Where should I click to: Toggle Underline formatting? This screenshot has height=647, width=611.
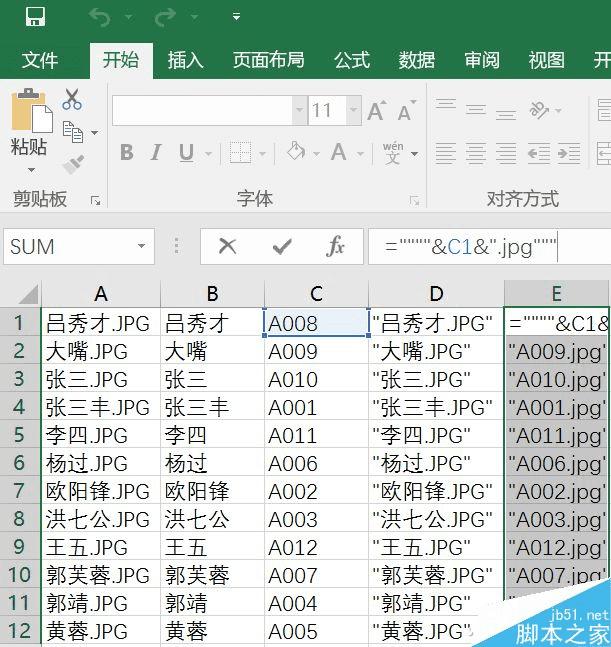tap(186, 153)
